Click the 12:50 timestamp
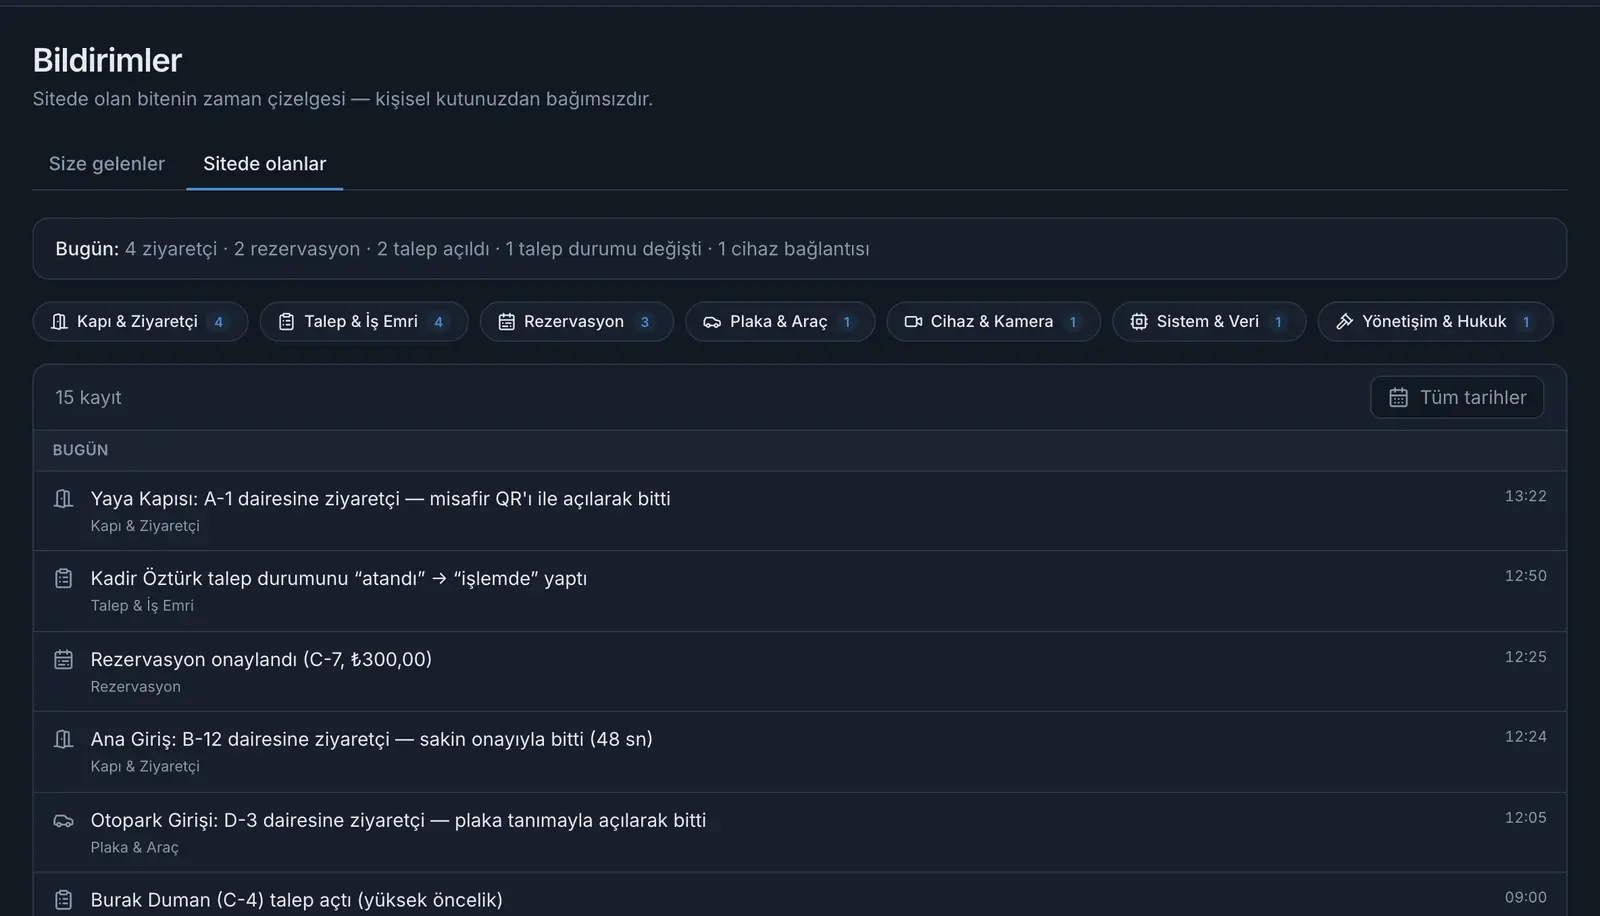Viewport: 1600px width, 916px height. [x=1525, y=576]
